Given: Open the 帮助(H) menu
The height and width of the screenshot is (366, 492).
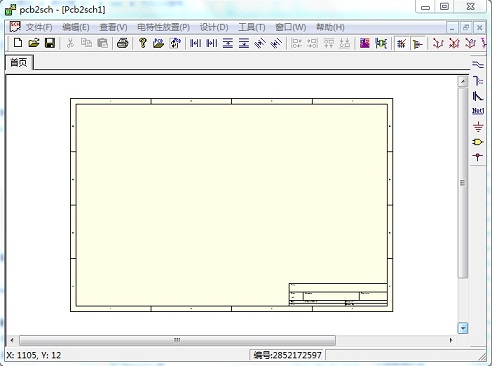Looking at the screenshot, I should click(330, 27).
